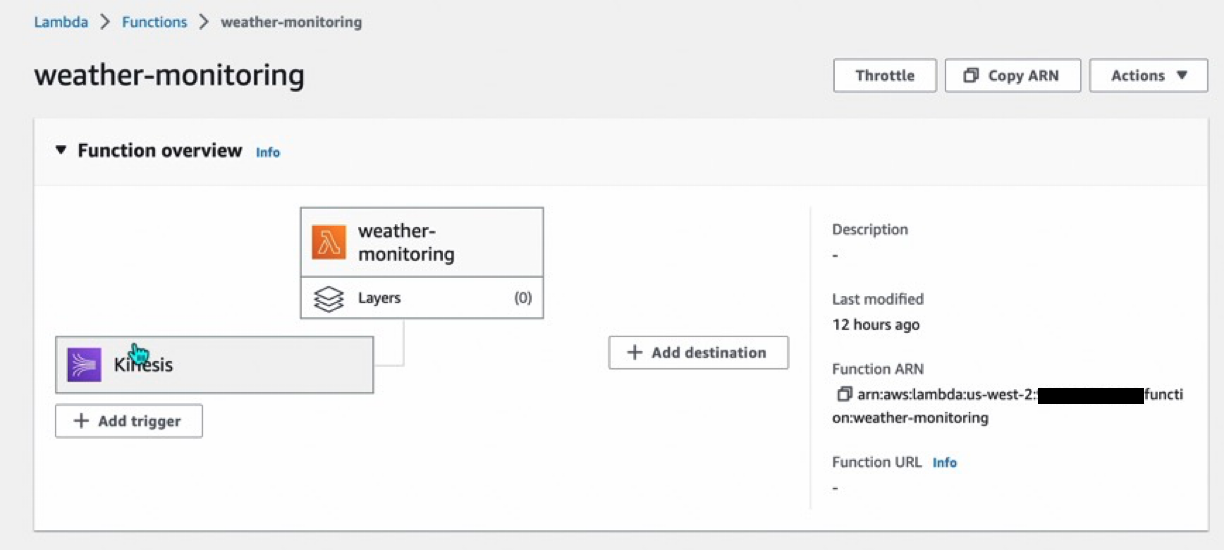Click the Layers stack icon

[329, 298]
